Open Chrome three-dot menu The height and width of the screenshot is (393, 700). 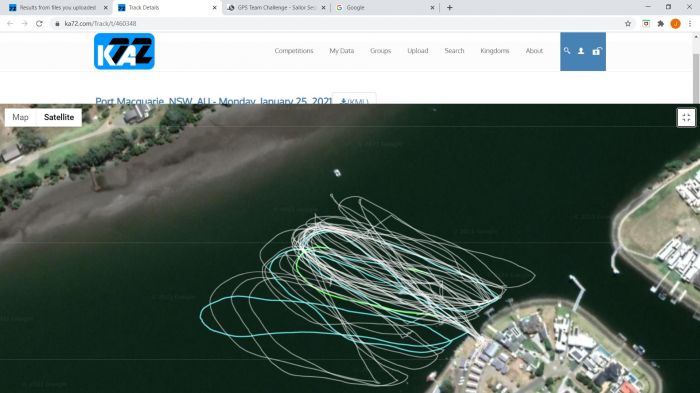click(690, 24)
